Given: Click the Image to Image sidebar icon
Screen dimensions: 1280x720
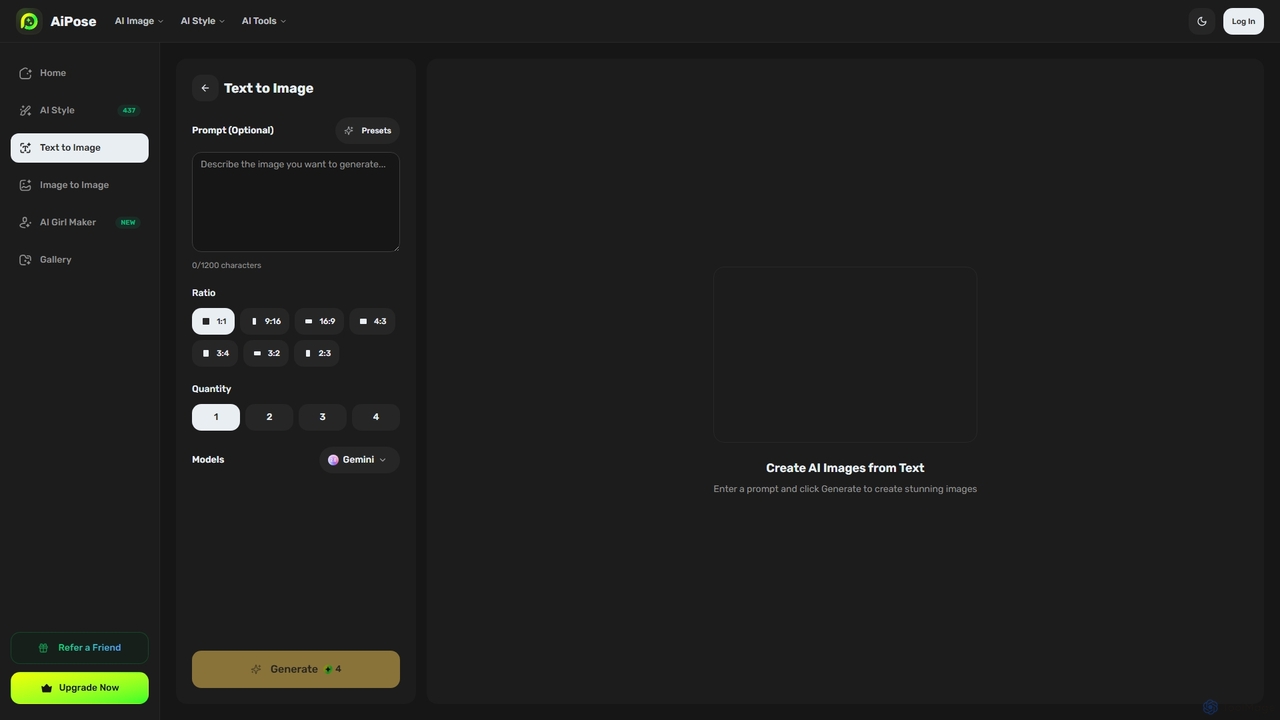Looking at the screenshot, I should [25, 185].
